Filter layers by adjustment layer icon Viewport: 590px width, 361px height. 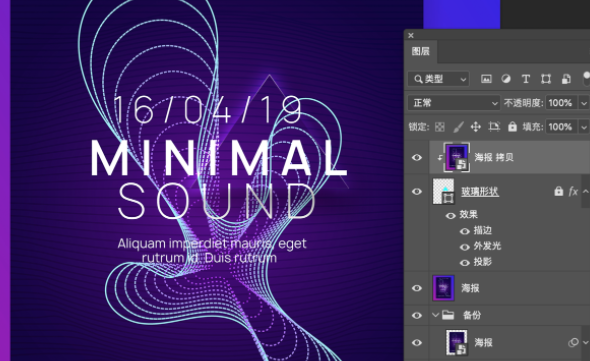point(506,79)
